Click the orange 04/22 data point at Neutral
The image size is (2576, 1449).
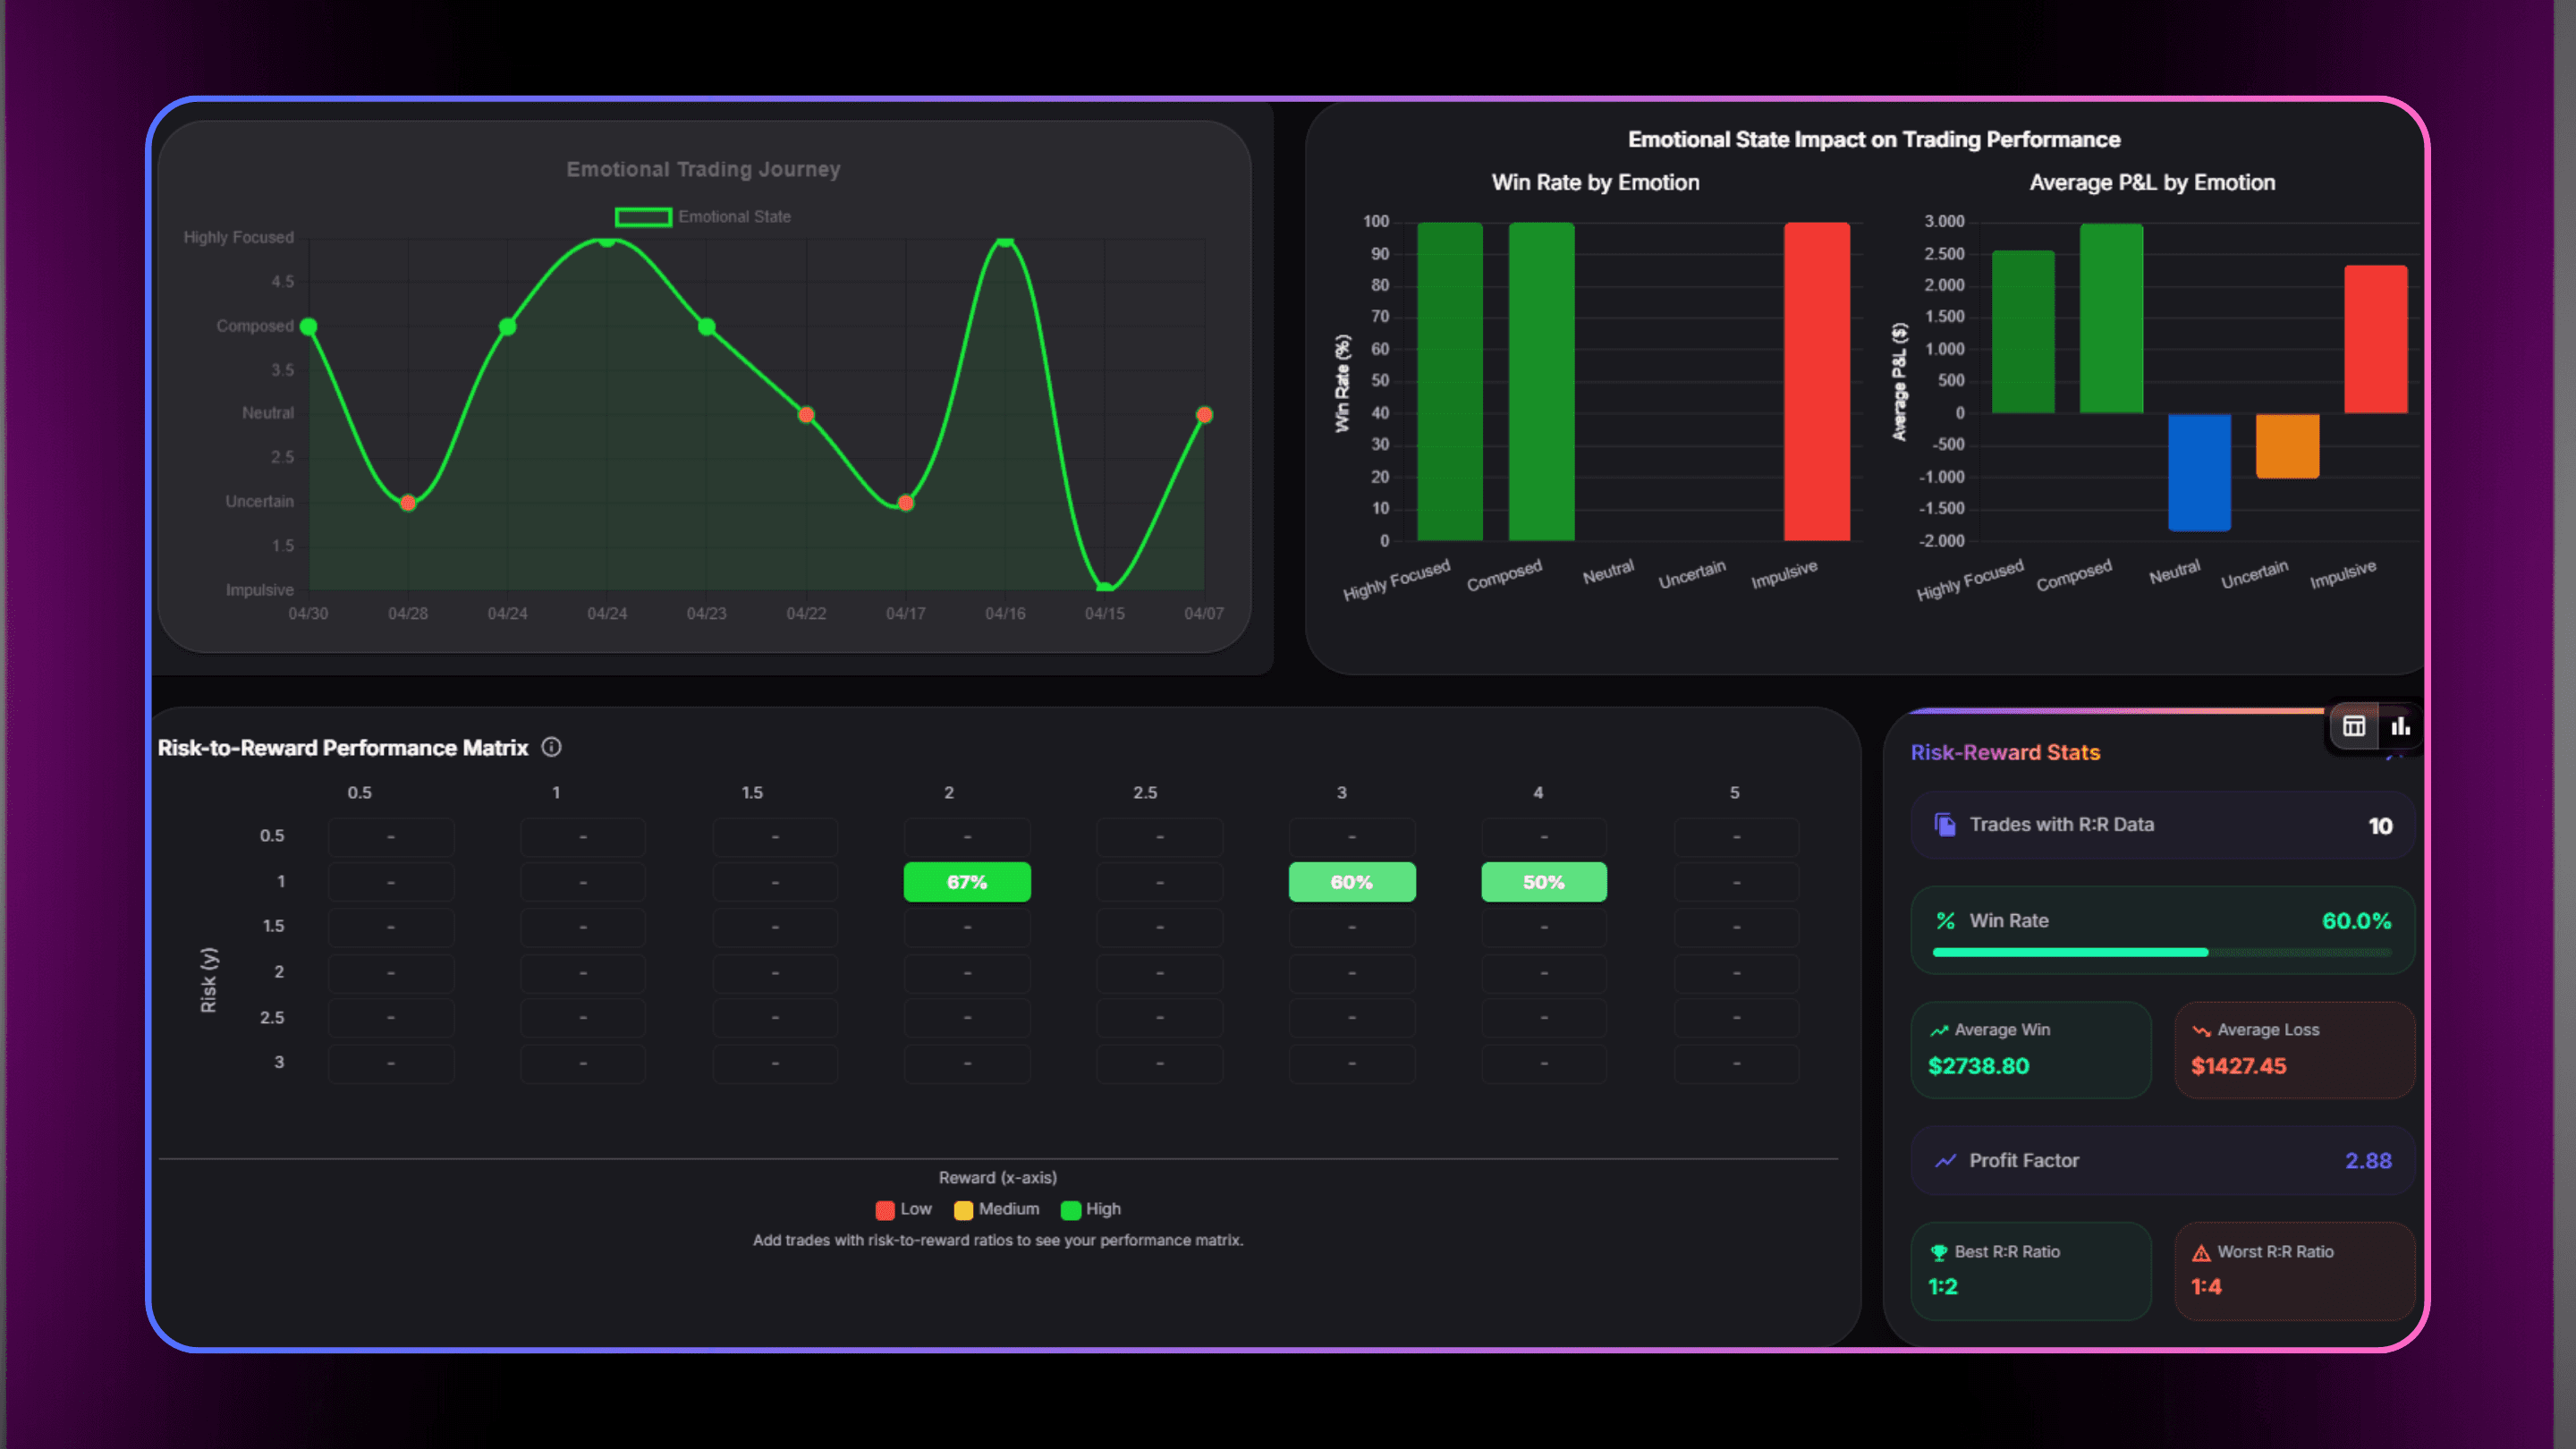pos(806,414)
